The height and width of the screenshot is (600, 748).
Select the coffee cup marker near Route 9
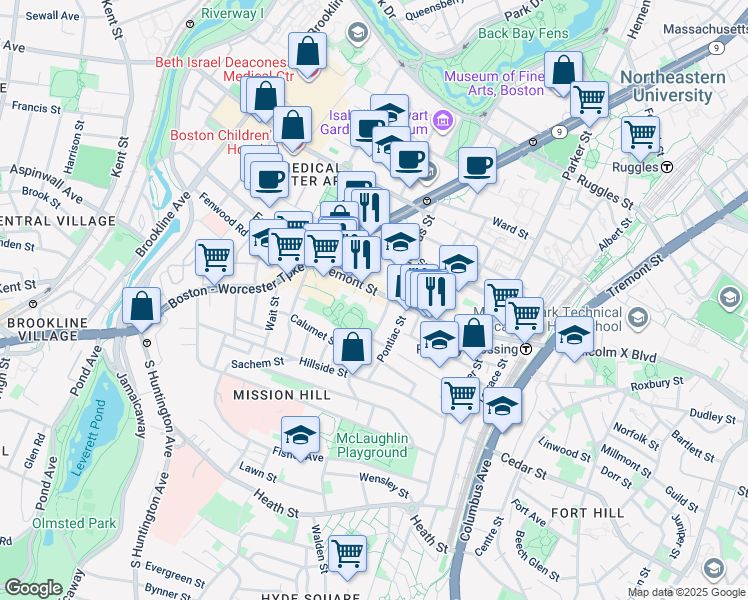coord(478,166)
